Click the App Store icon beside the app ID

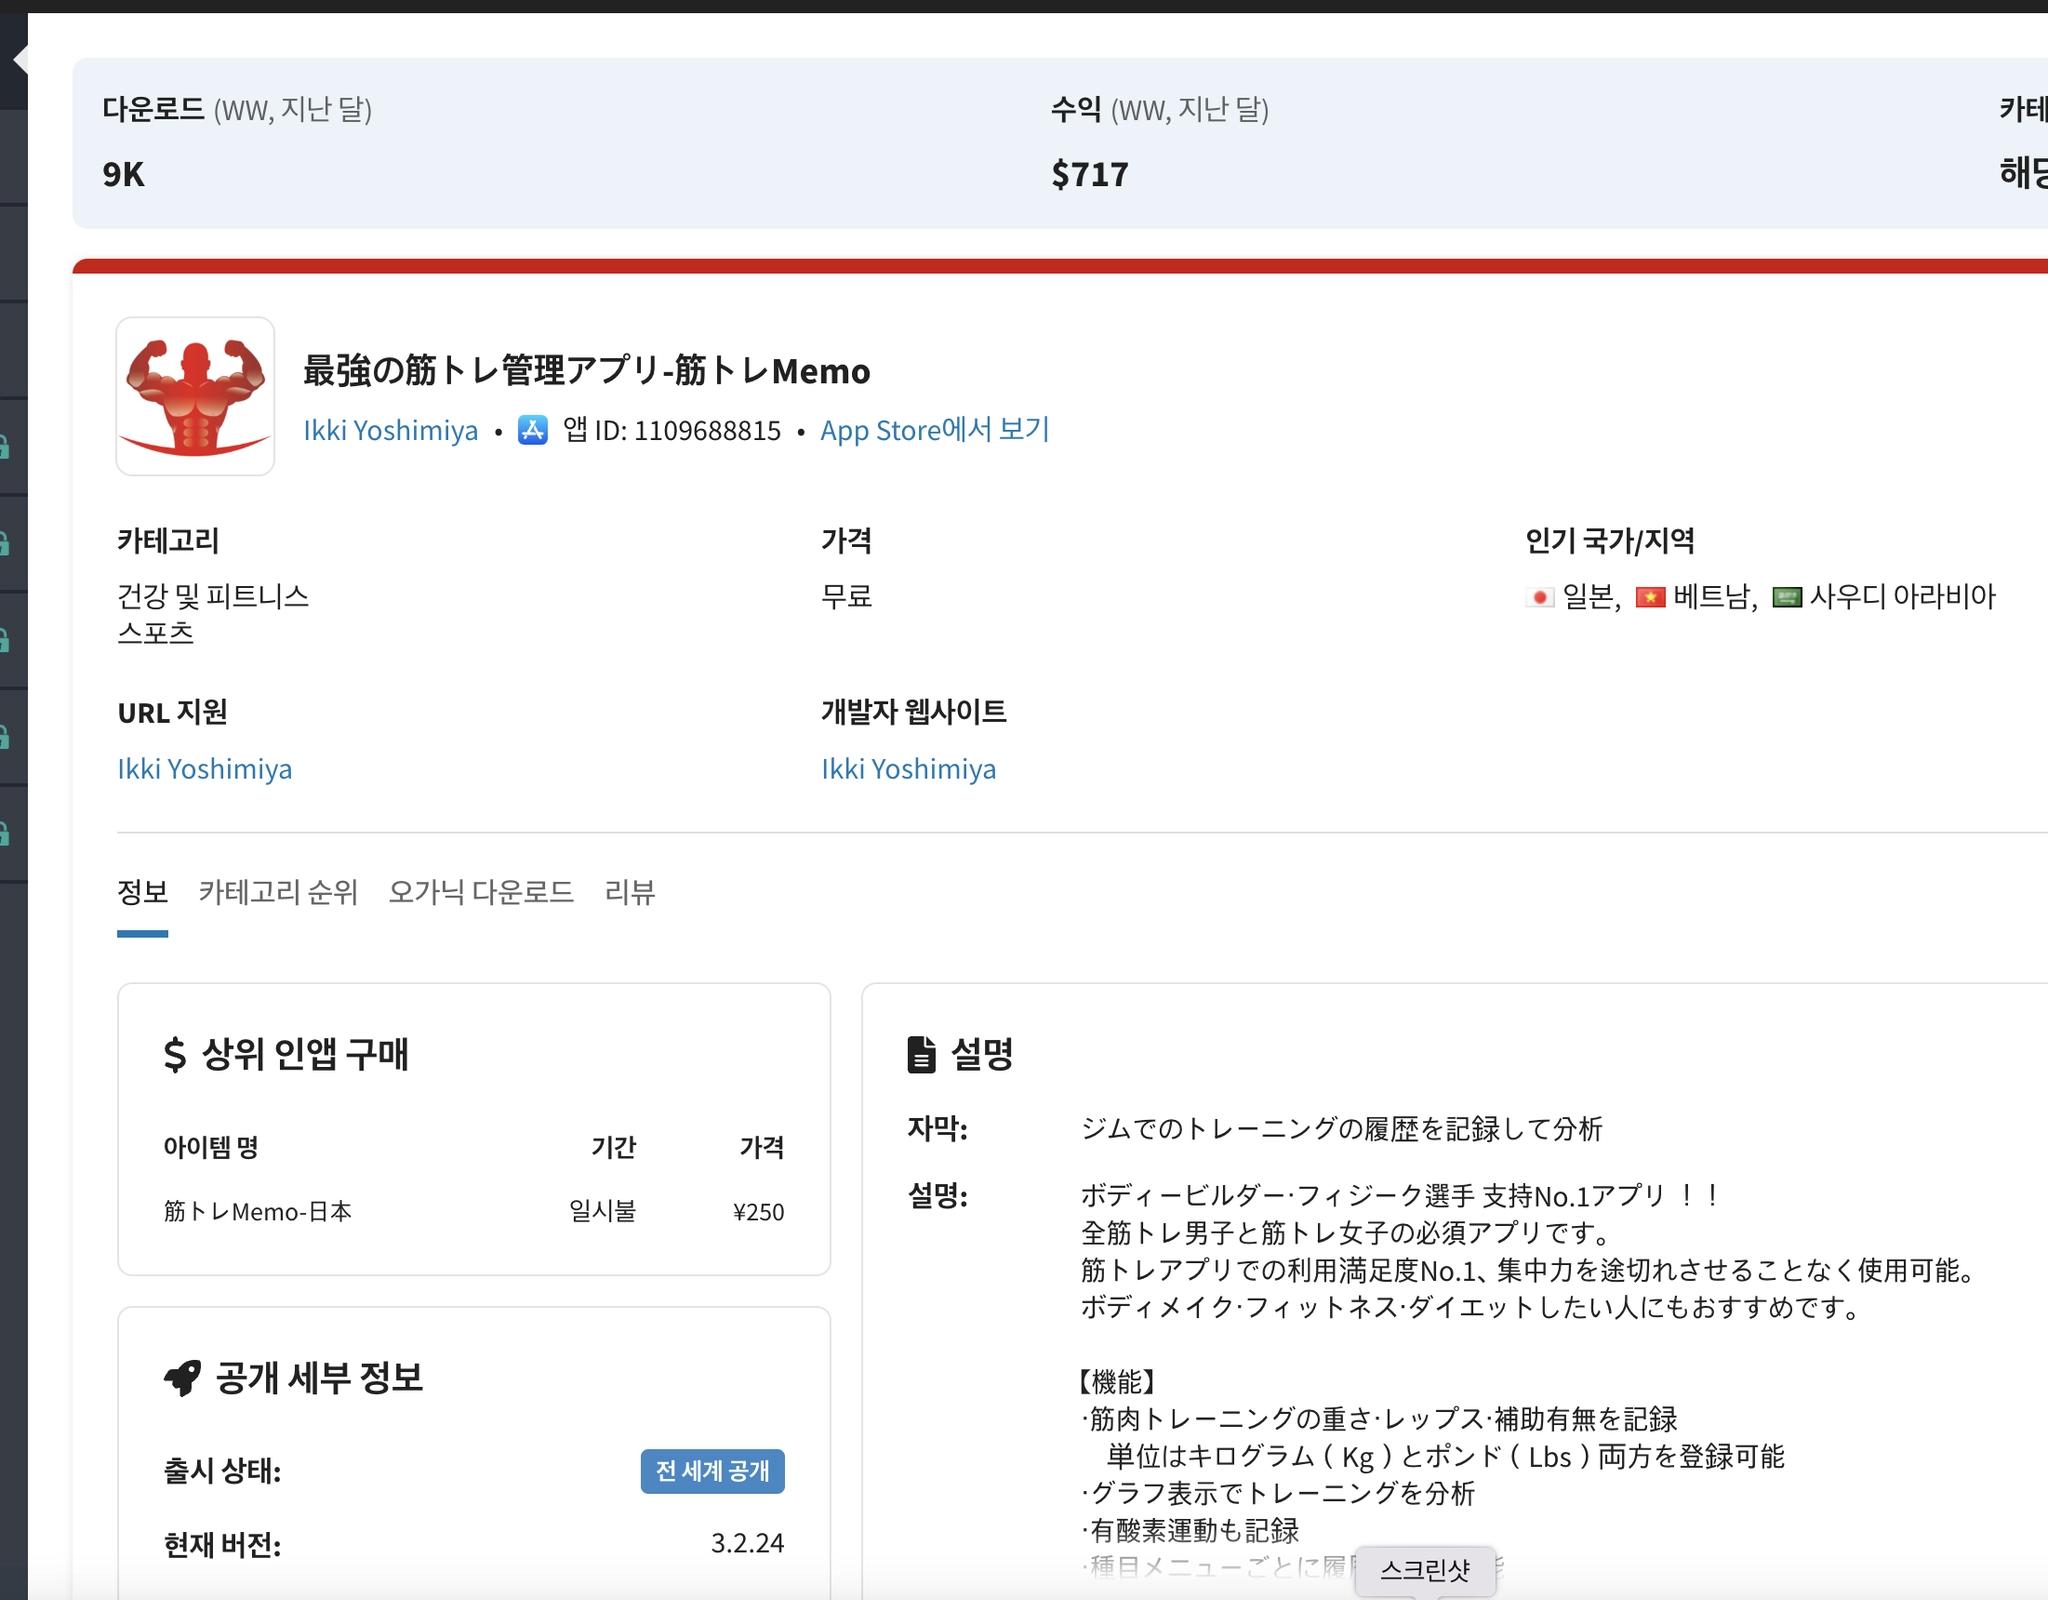532,430
